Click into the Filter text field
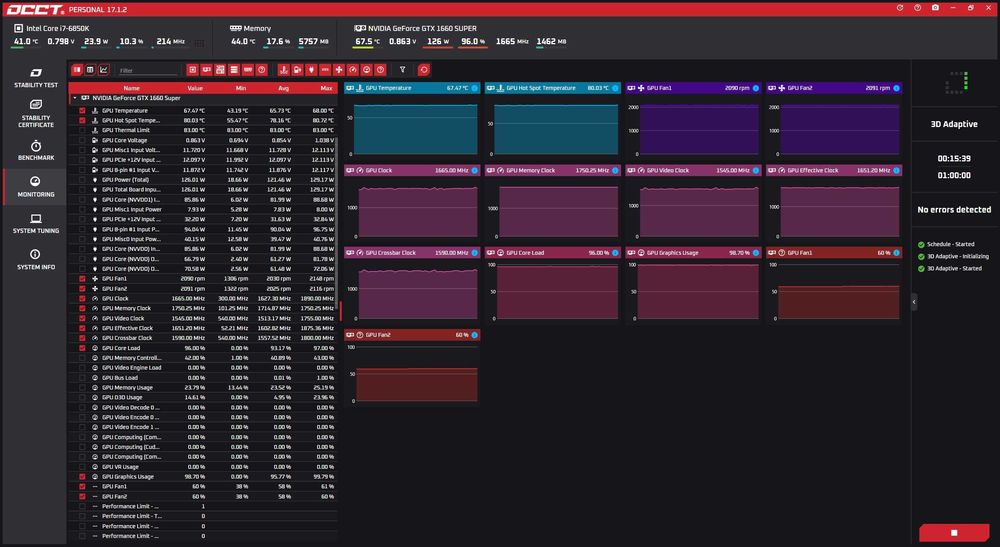The image size is (1000, 547). [x=148, y=70]
